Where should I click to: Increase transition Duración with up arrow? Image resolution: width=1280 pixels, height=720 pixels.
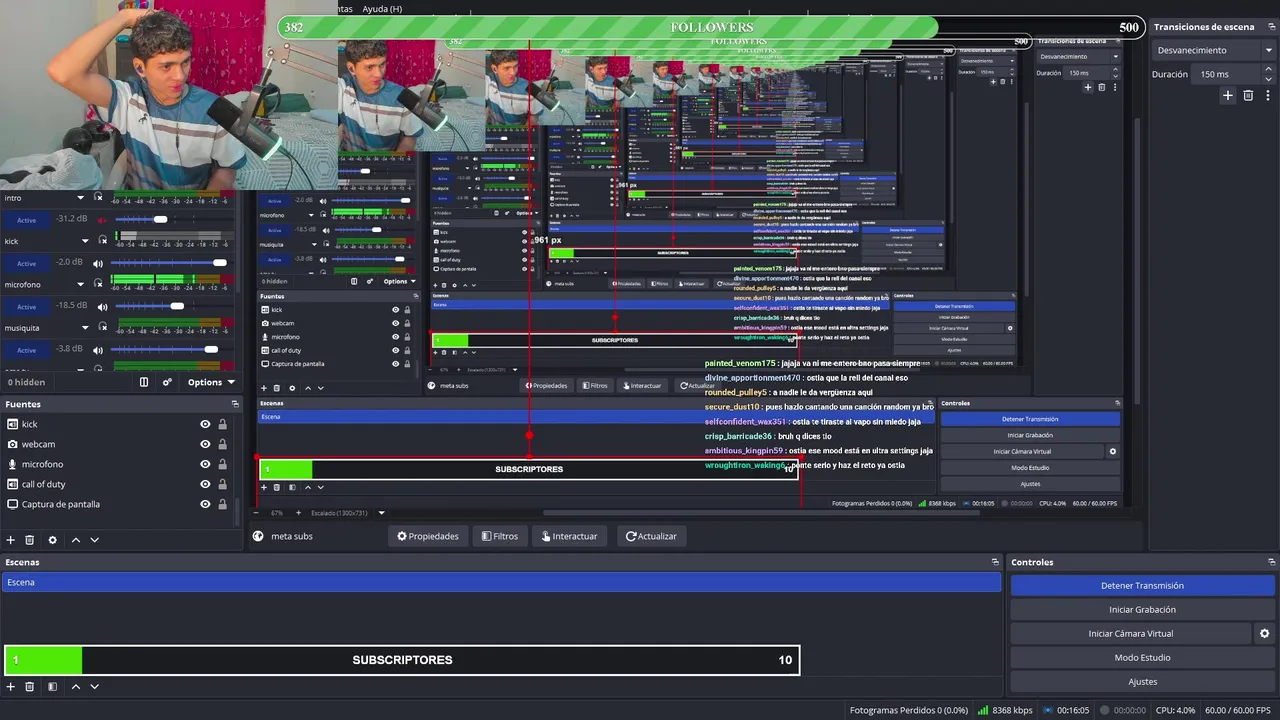(1271, 70)
